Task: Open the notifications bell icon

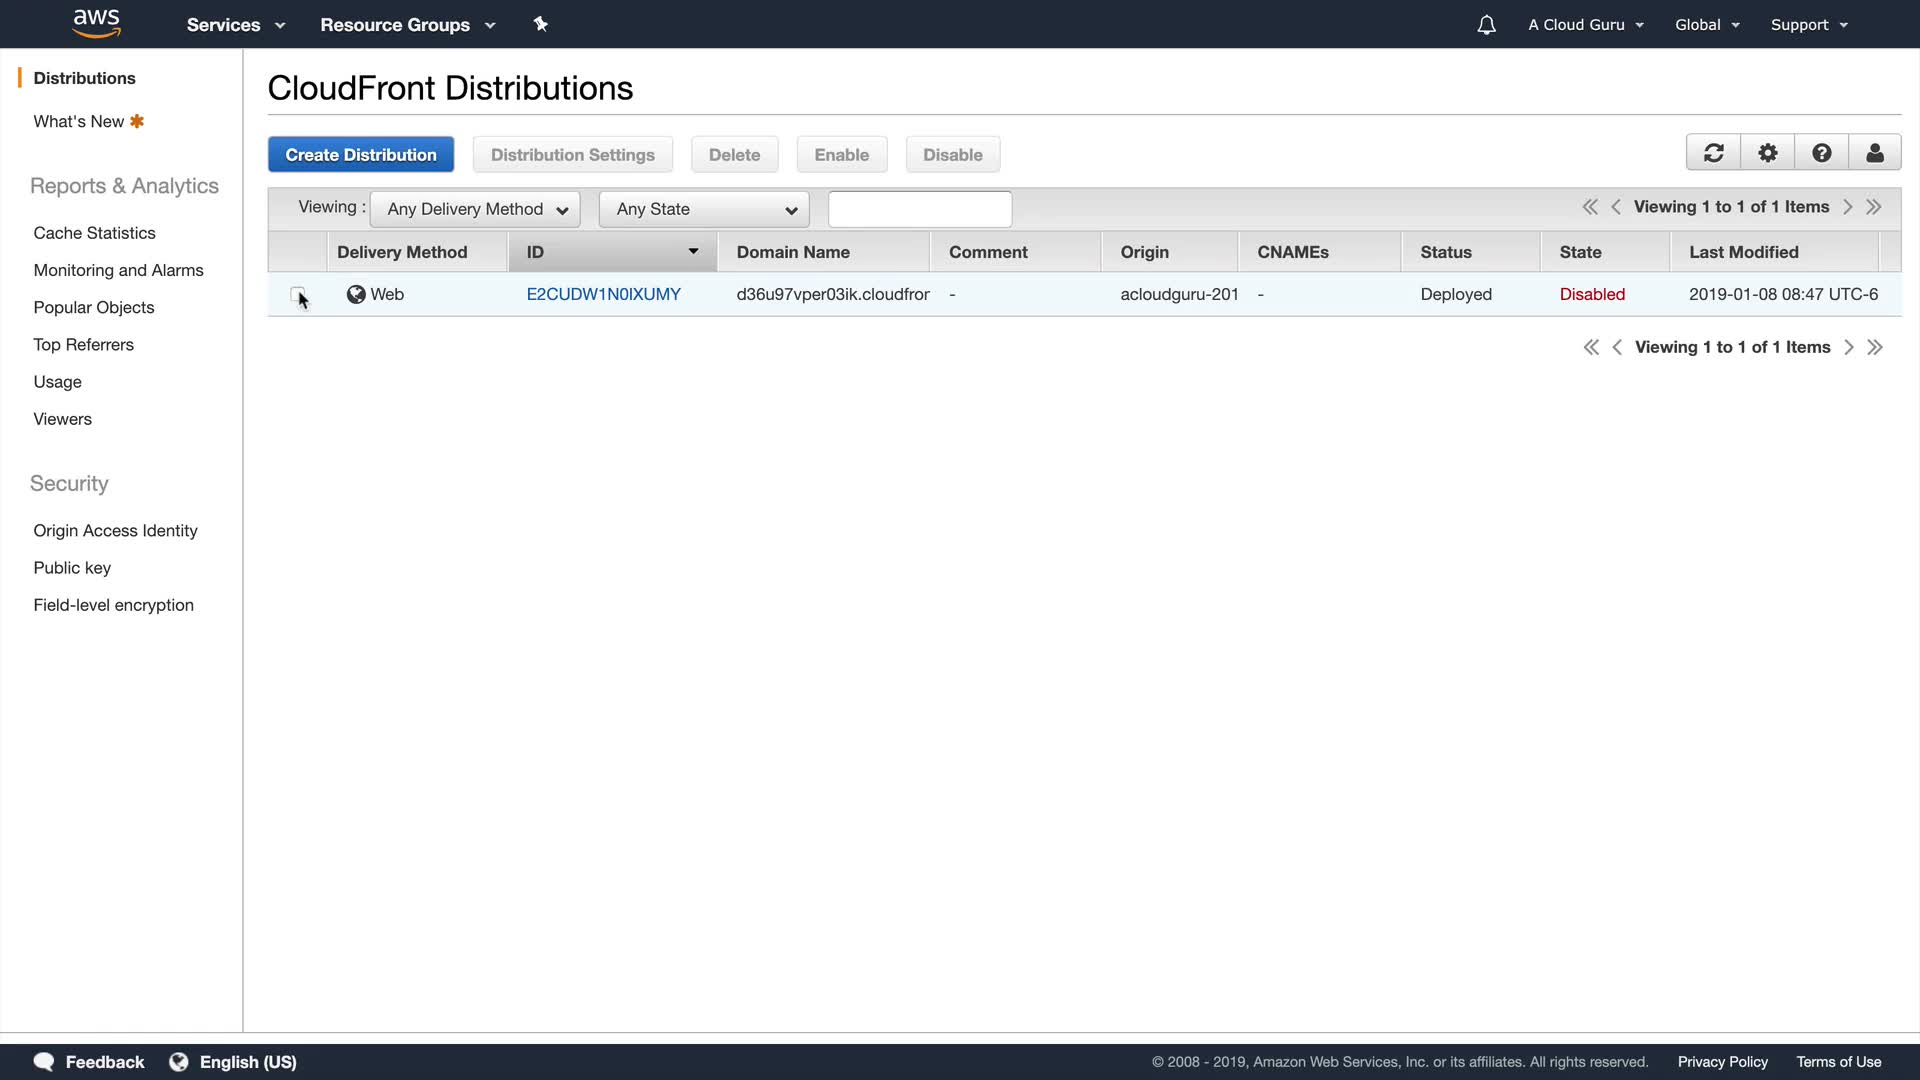Action: click(1486, 25)
